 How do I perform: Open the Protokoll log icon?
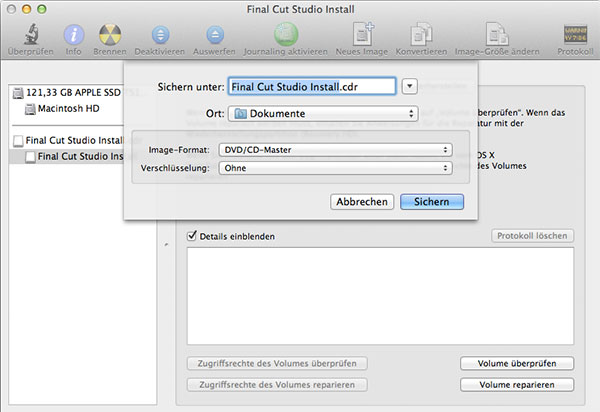coord(575,34)
